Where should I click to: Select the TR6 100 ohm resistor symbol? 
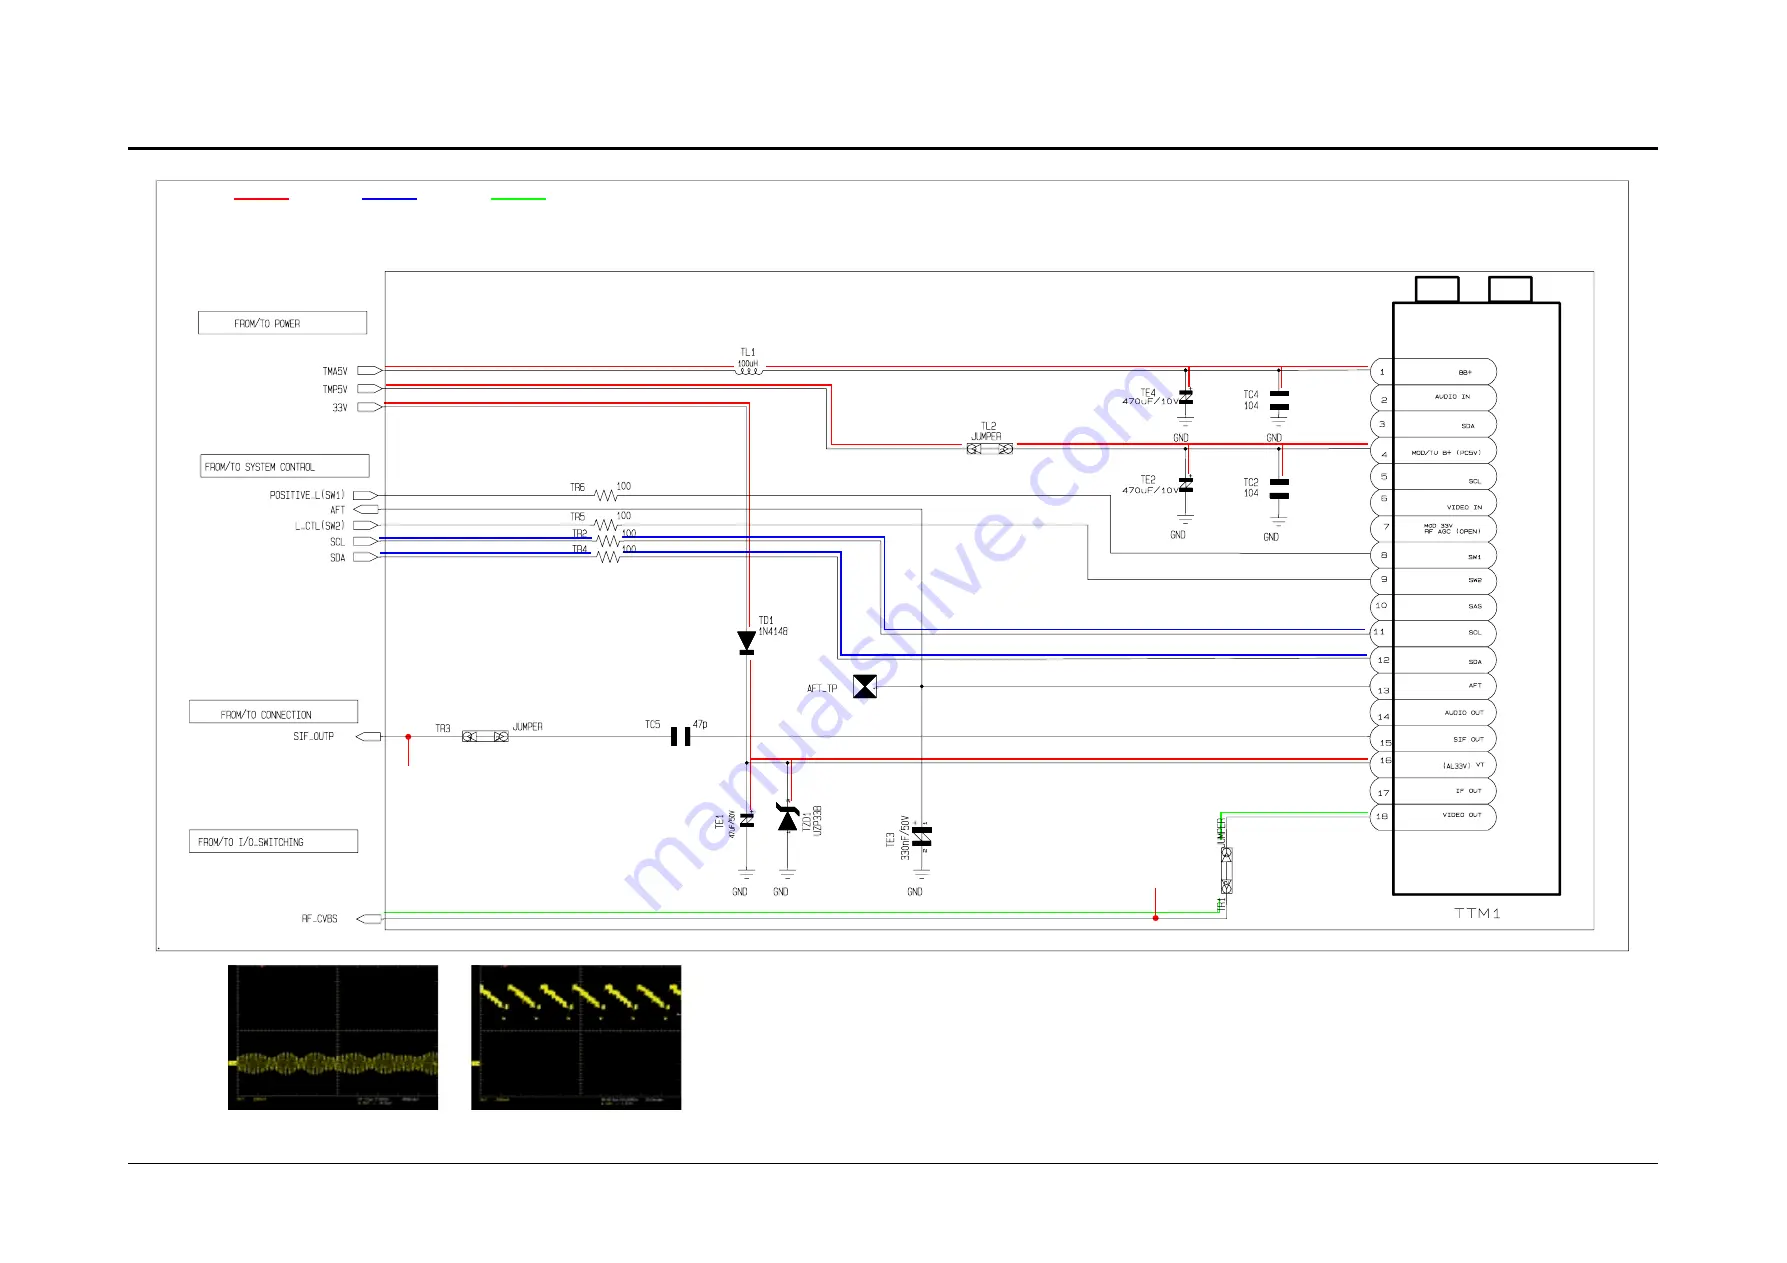pyautogui.click(x=606, y=495)
